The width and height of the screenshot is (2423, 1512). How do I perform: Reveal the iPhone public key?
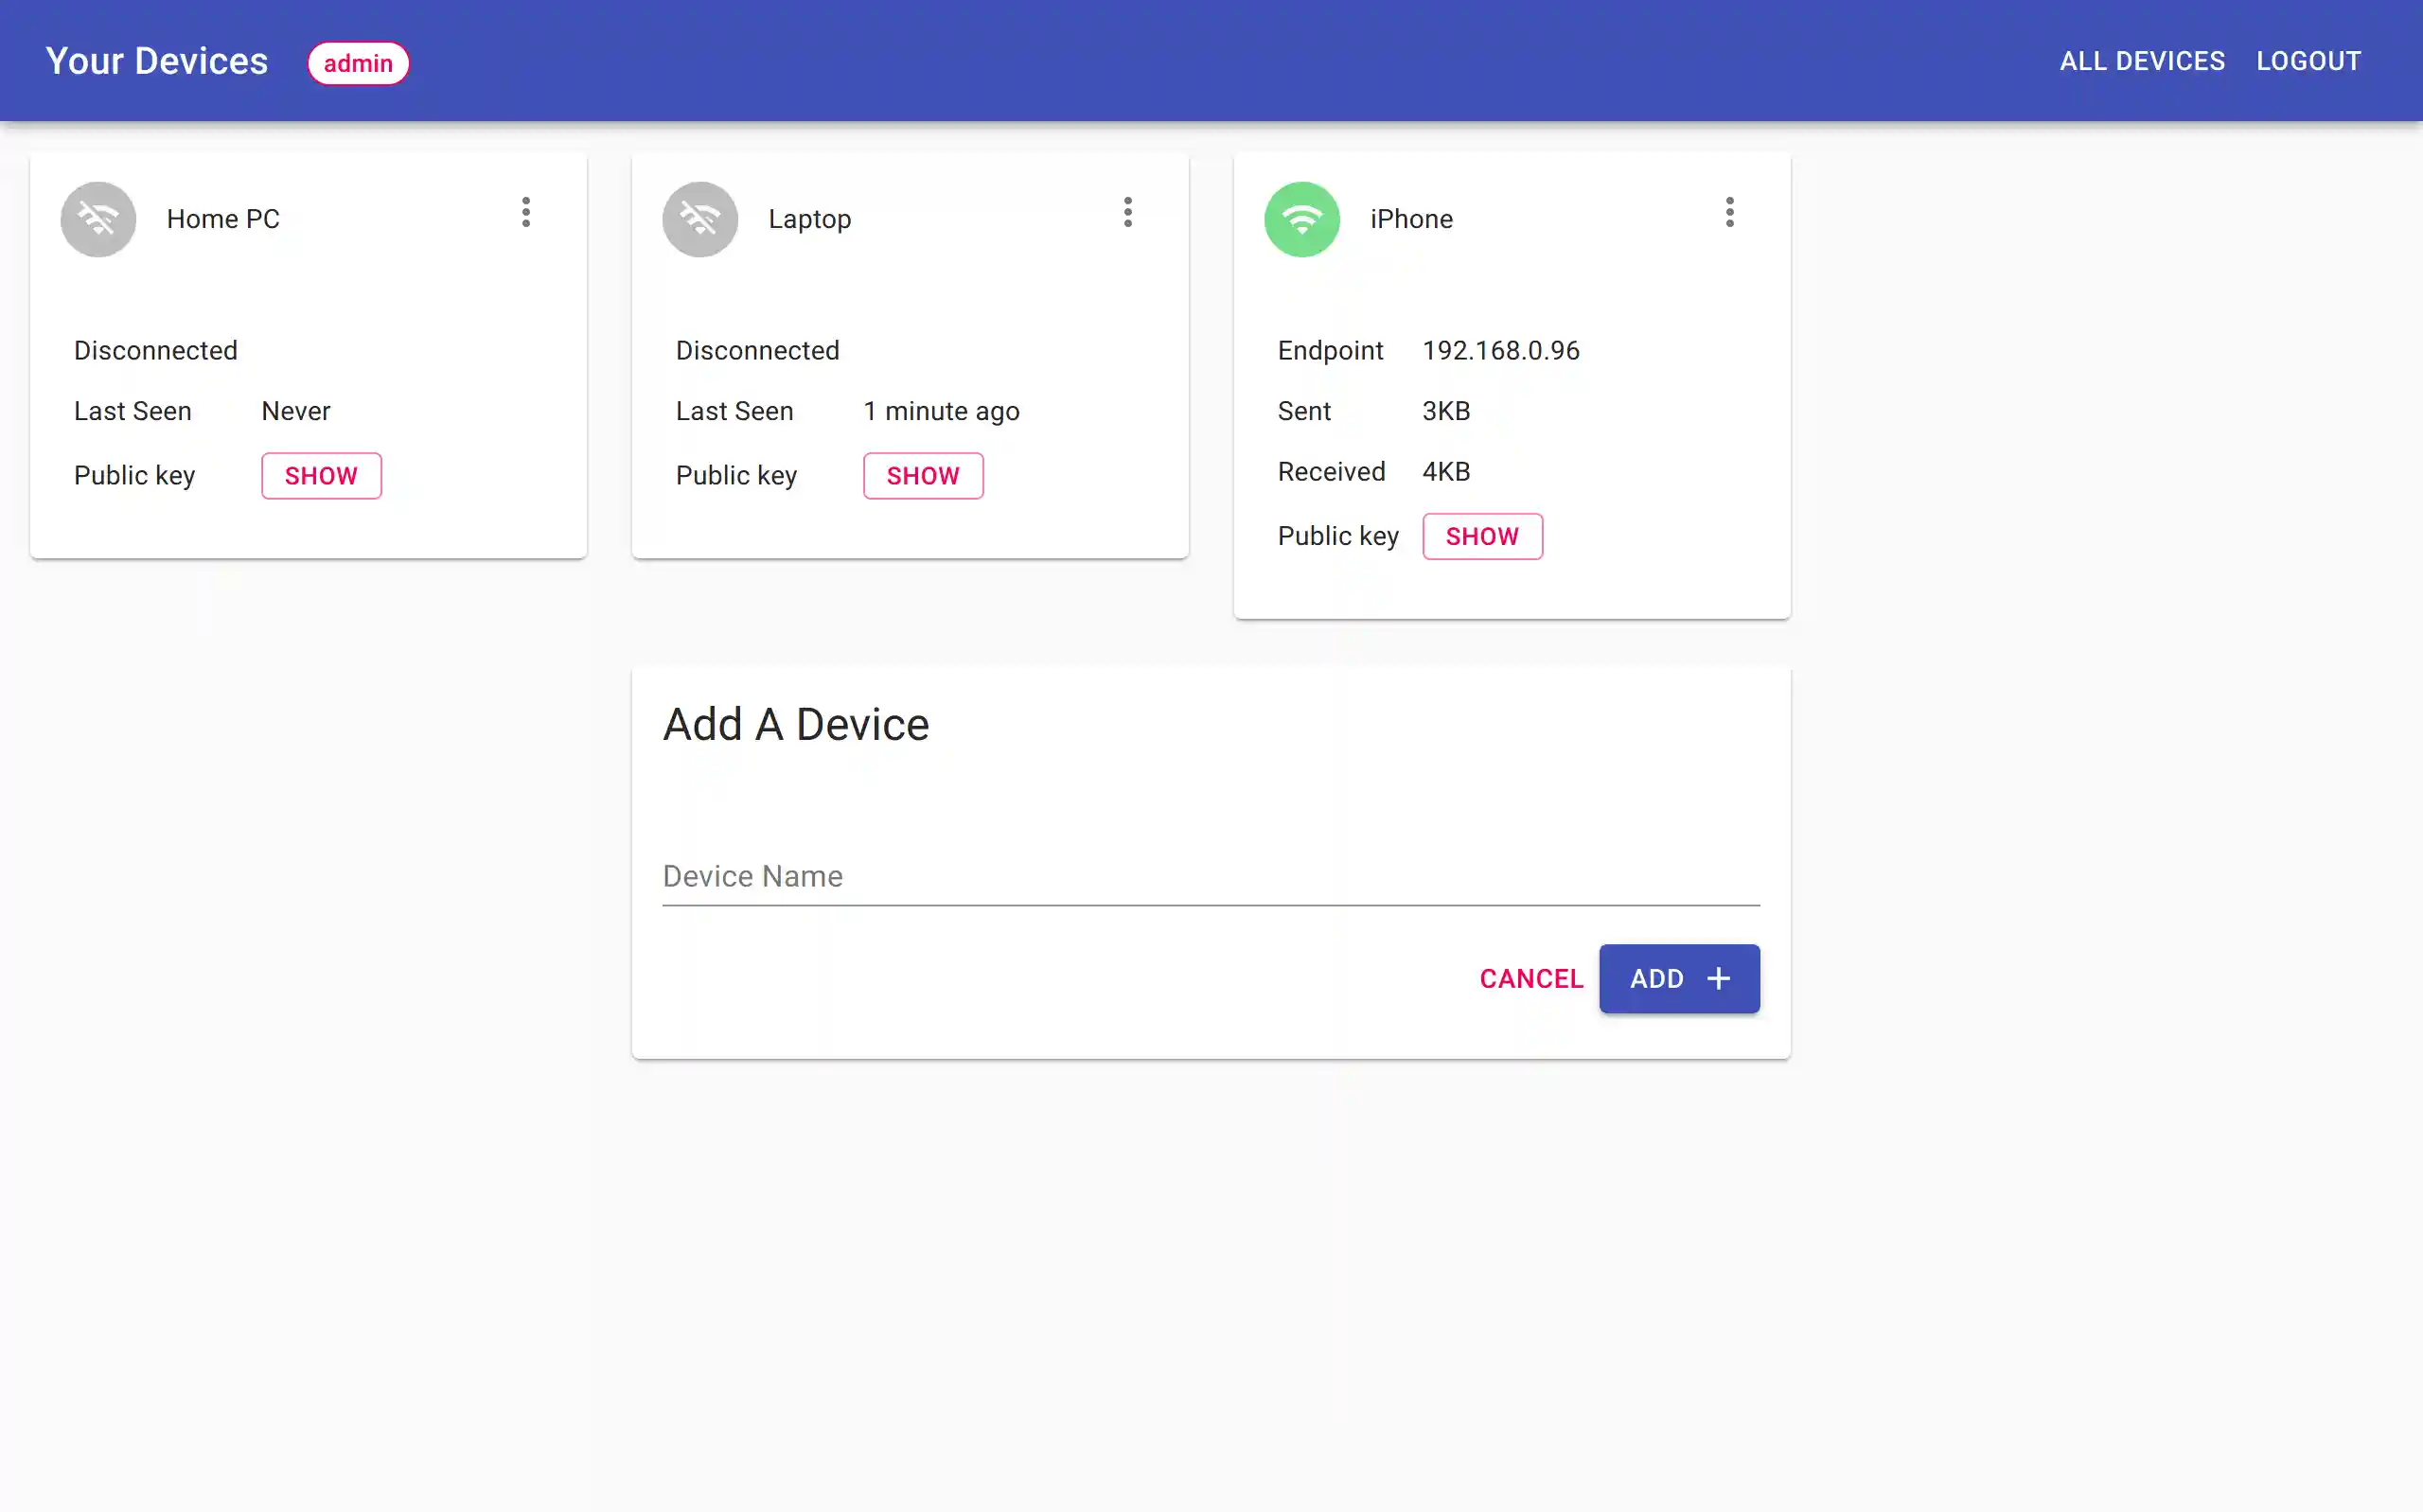(x=1482, y=537)
